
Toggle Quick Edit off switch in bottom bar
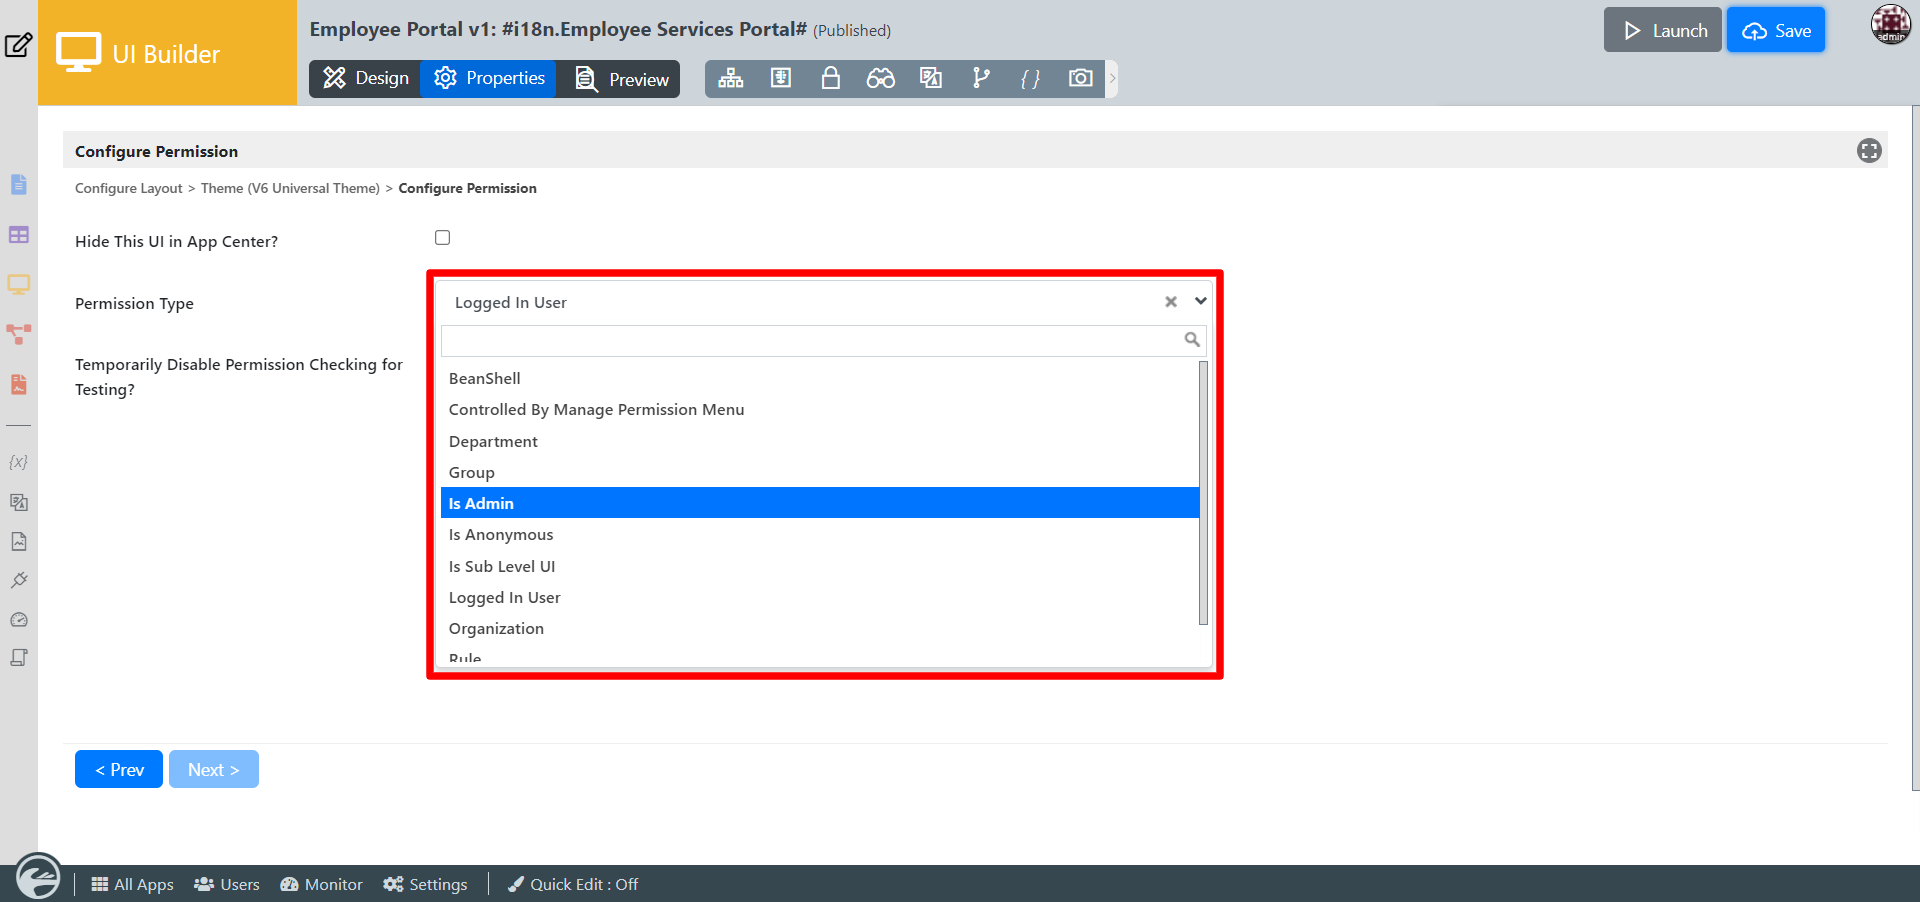click(x=573, y=884)
